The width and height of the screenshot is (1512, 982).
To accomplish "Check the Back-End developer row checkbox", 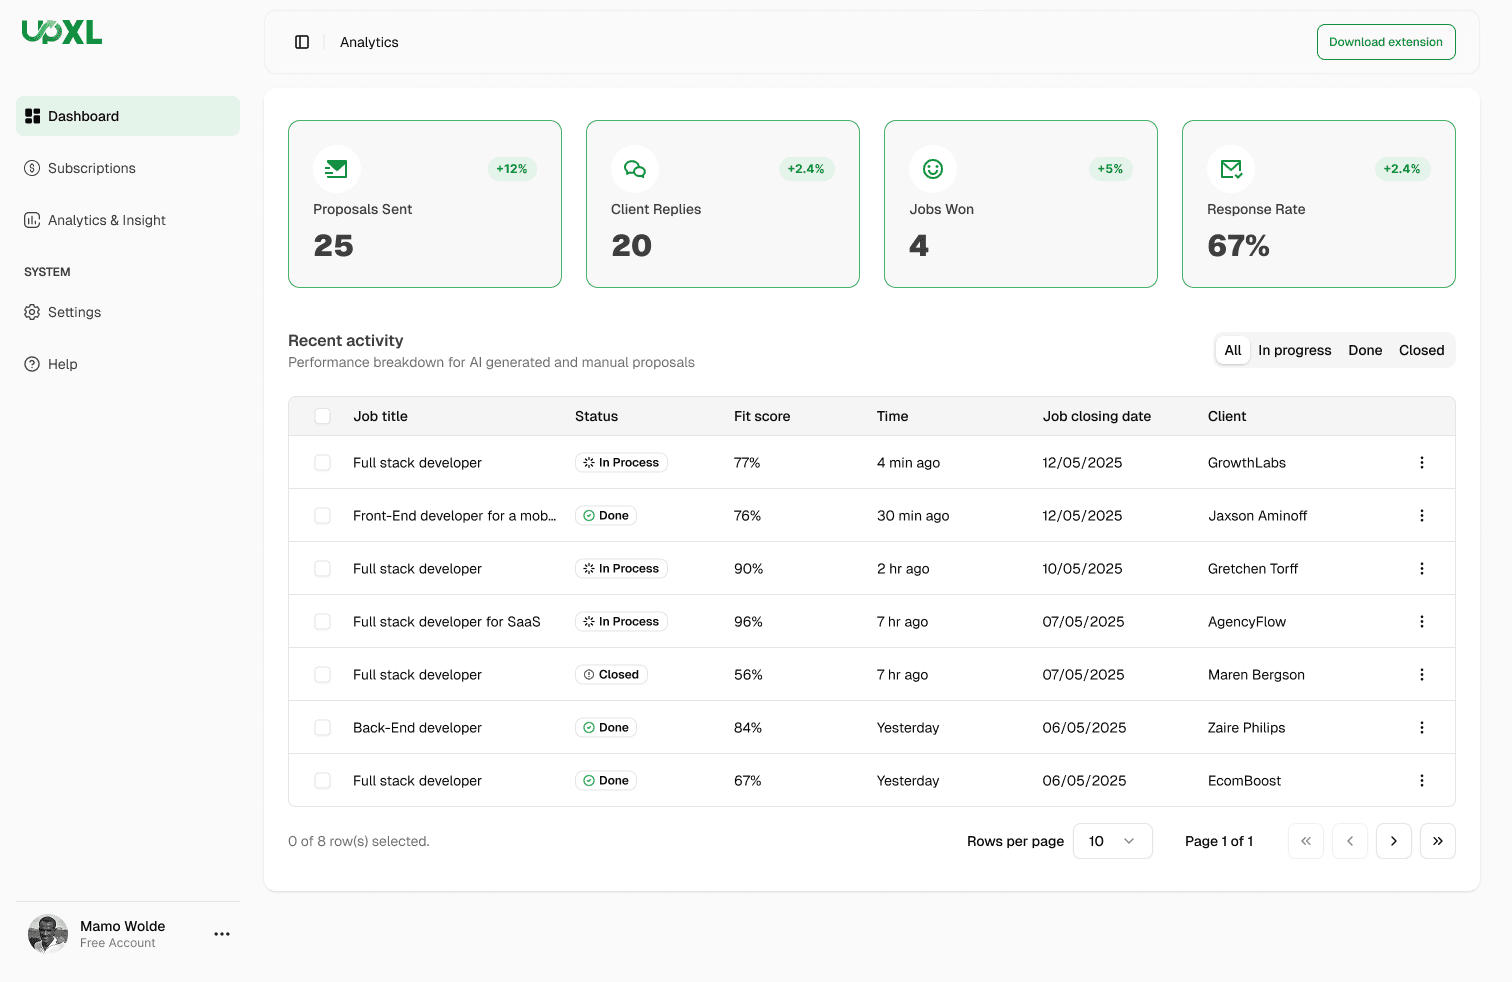I will tap(322, 727).
